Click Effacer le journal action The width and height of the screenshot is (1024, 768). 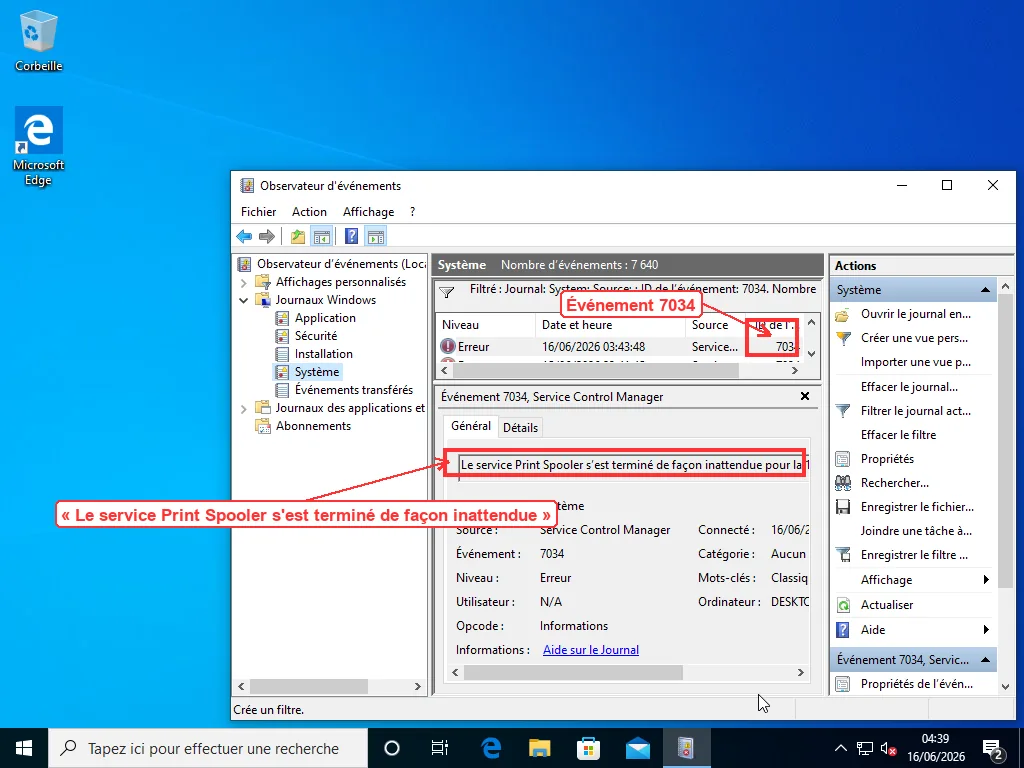909,387
